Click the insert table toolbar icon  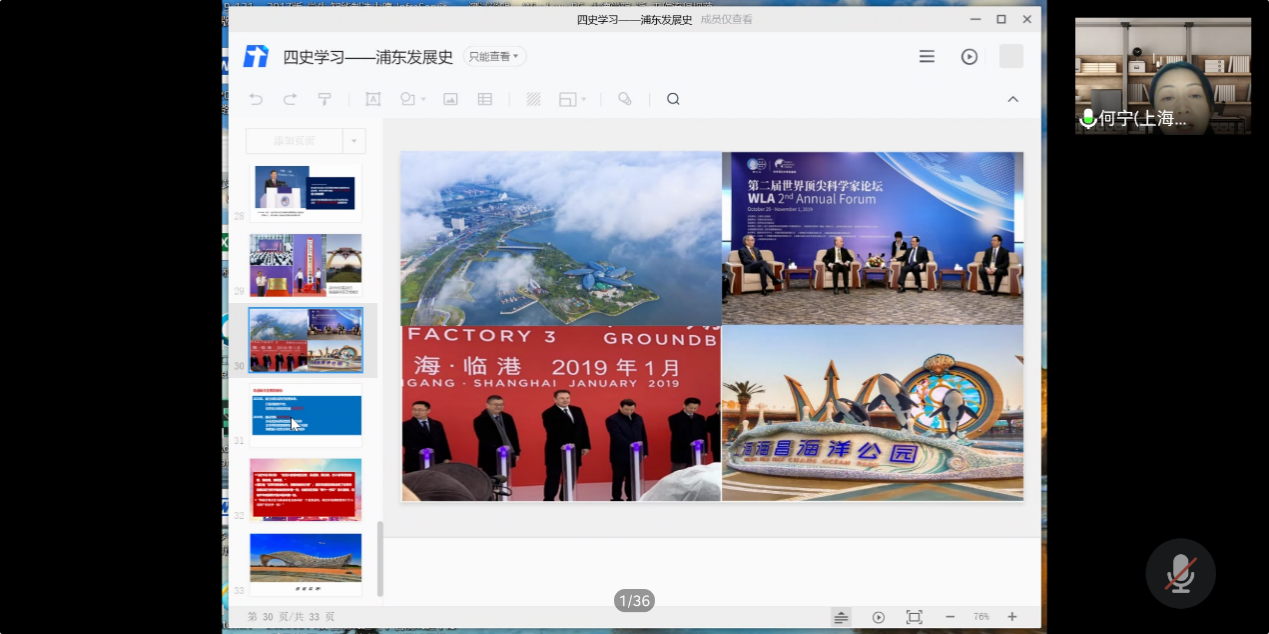485,99
